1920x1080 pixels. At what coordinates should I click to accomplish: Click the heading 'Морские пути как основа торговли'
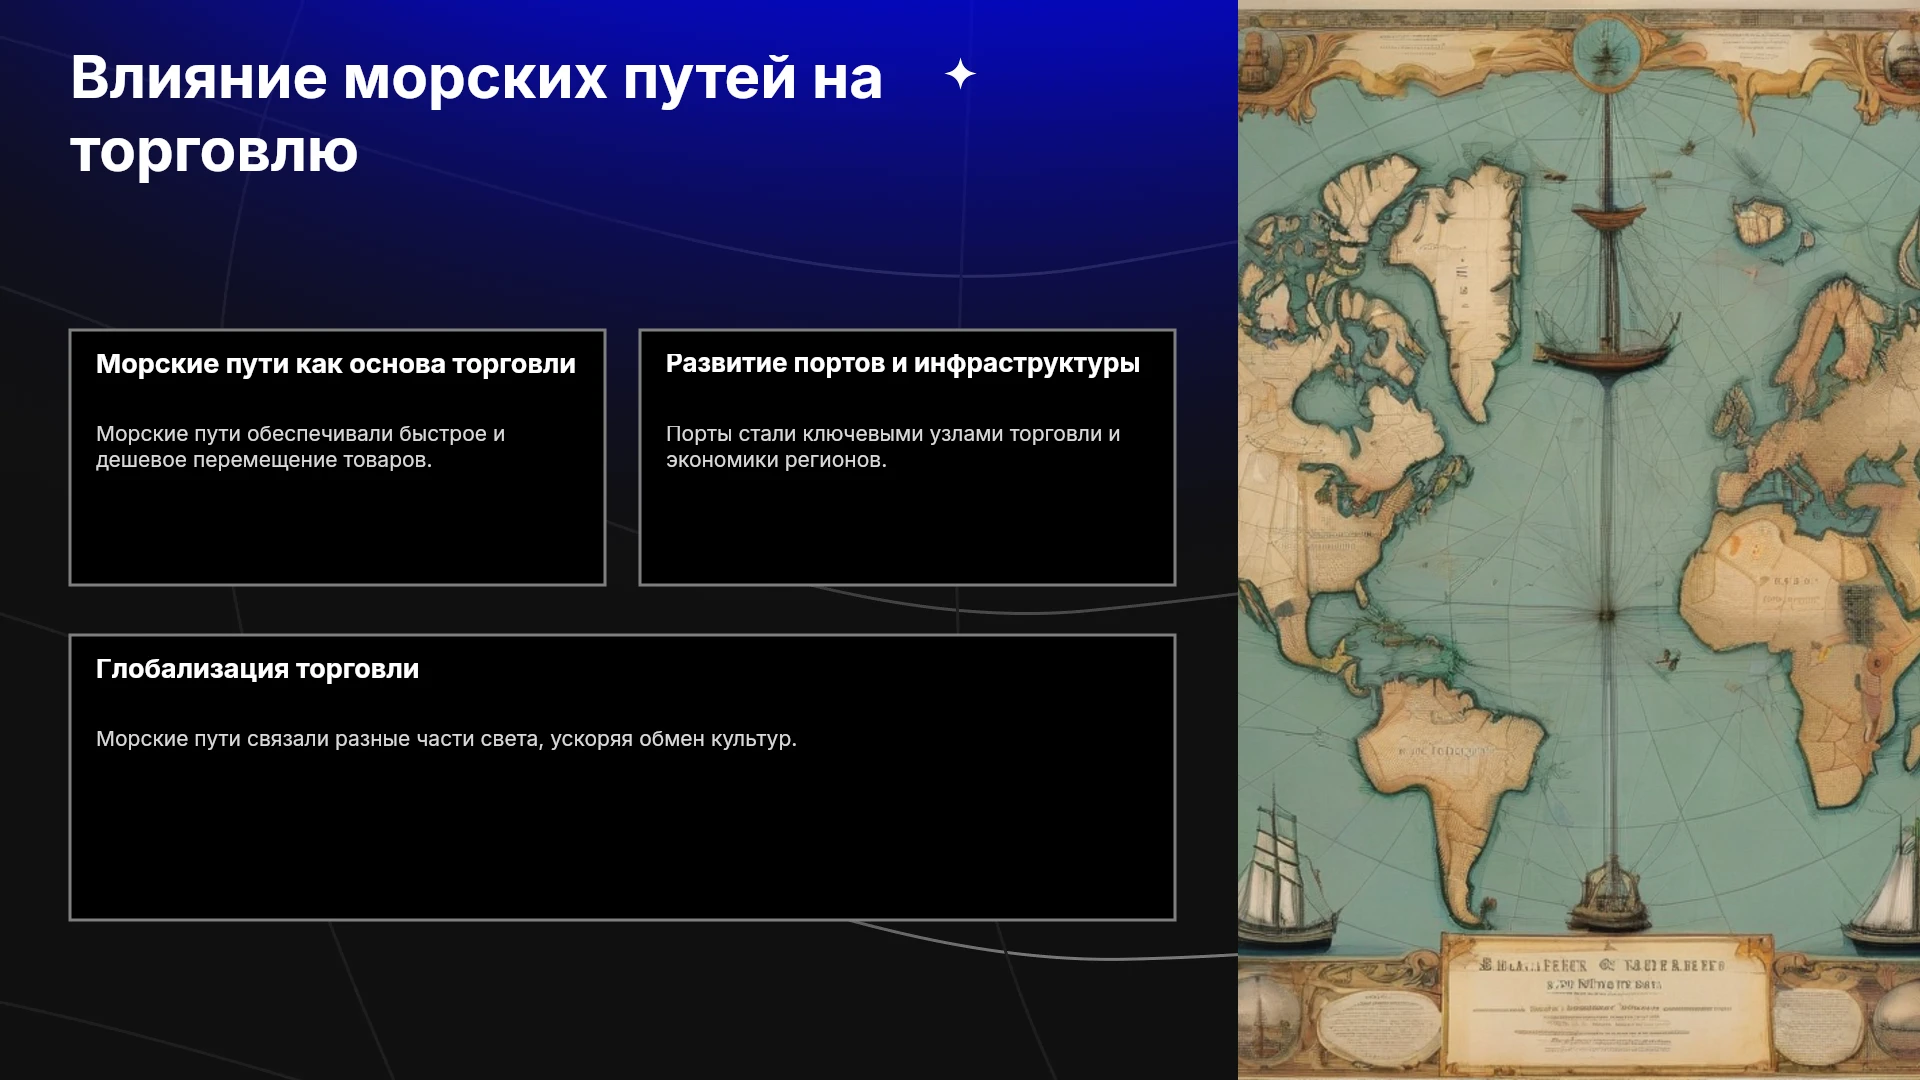pos(336,364)
